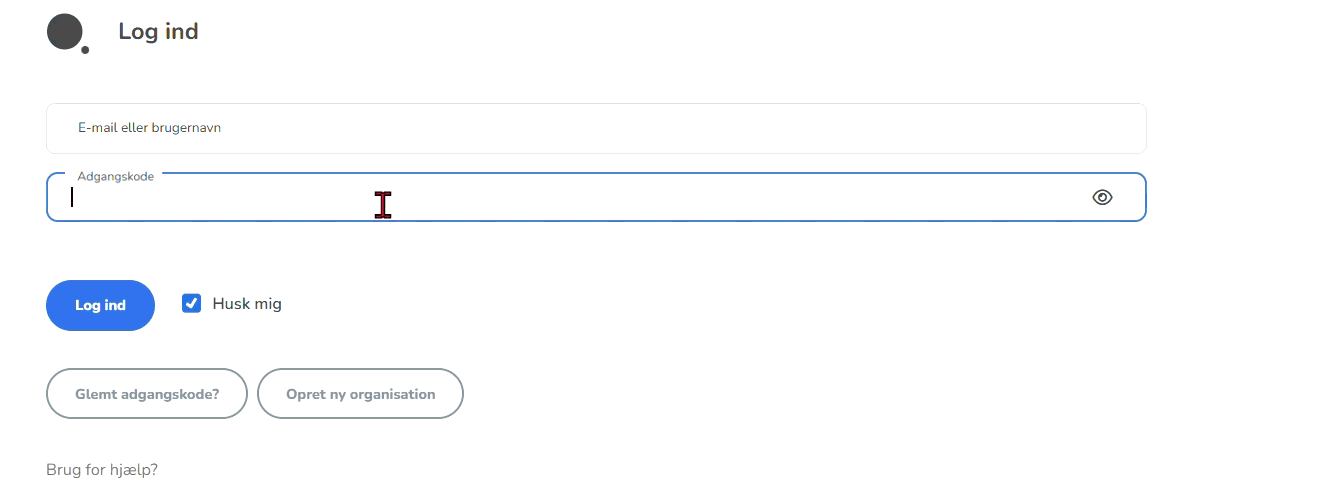
Task: Focus the E-mail eller brugernavn field
Action: (x=596, y=128)
